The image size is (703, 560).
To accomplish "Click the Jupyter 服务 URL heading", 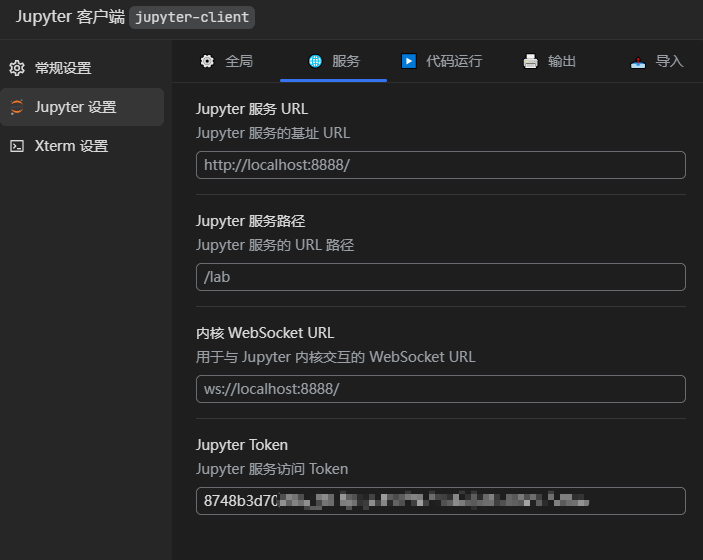I will (x=252, y=109).
